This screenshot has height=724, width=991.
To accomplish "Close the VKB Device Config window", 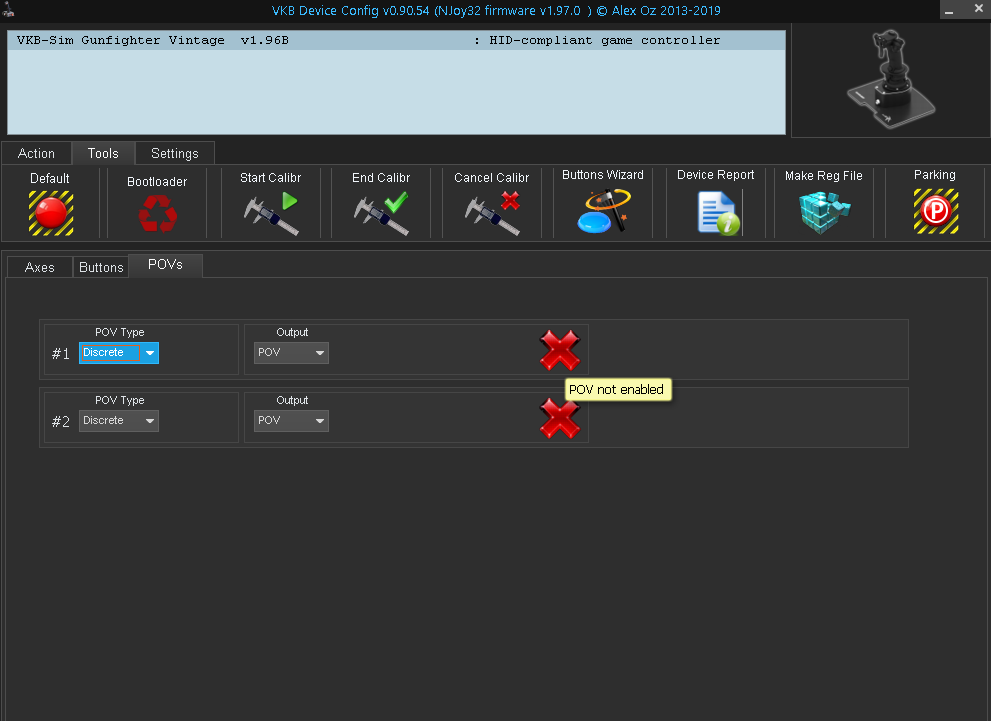I will 978,9.
